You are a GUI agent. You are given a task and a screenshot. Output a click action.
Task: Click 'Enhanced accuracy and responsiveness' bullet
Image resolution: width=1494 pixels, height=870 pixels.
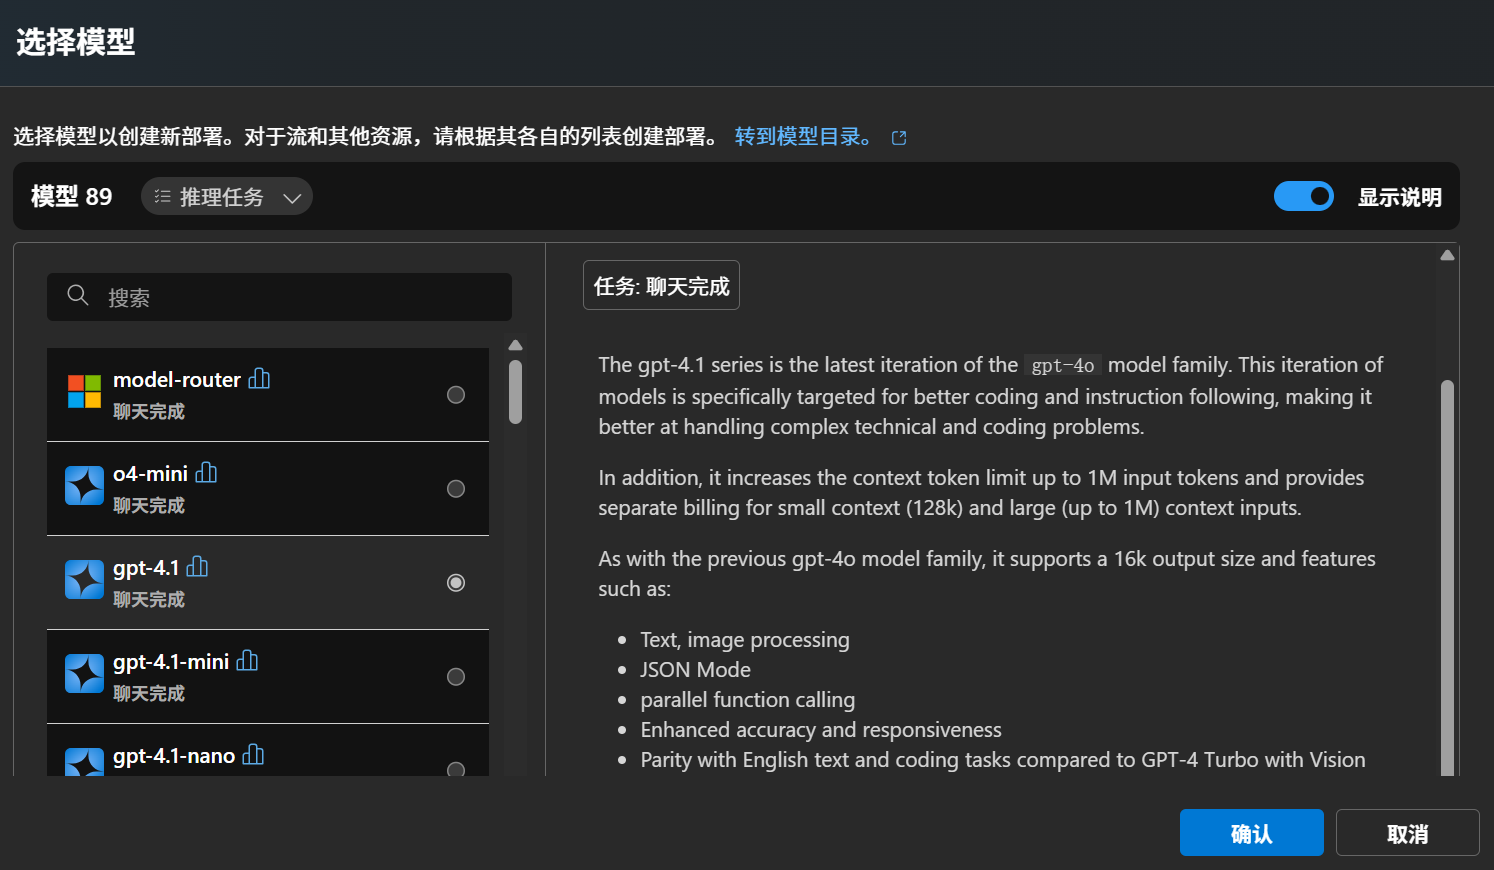pos(821,730)
